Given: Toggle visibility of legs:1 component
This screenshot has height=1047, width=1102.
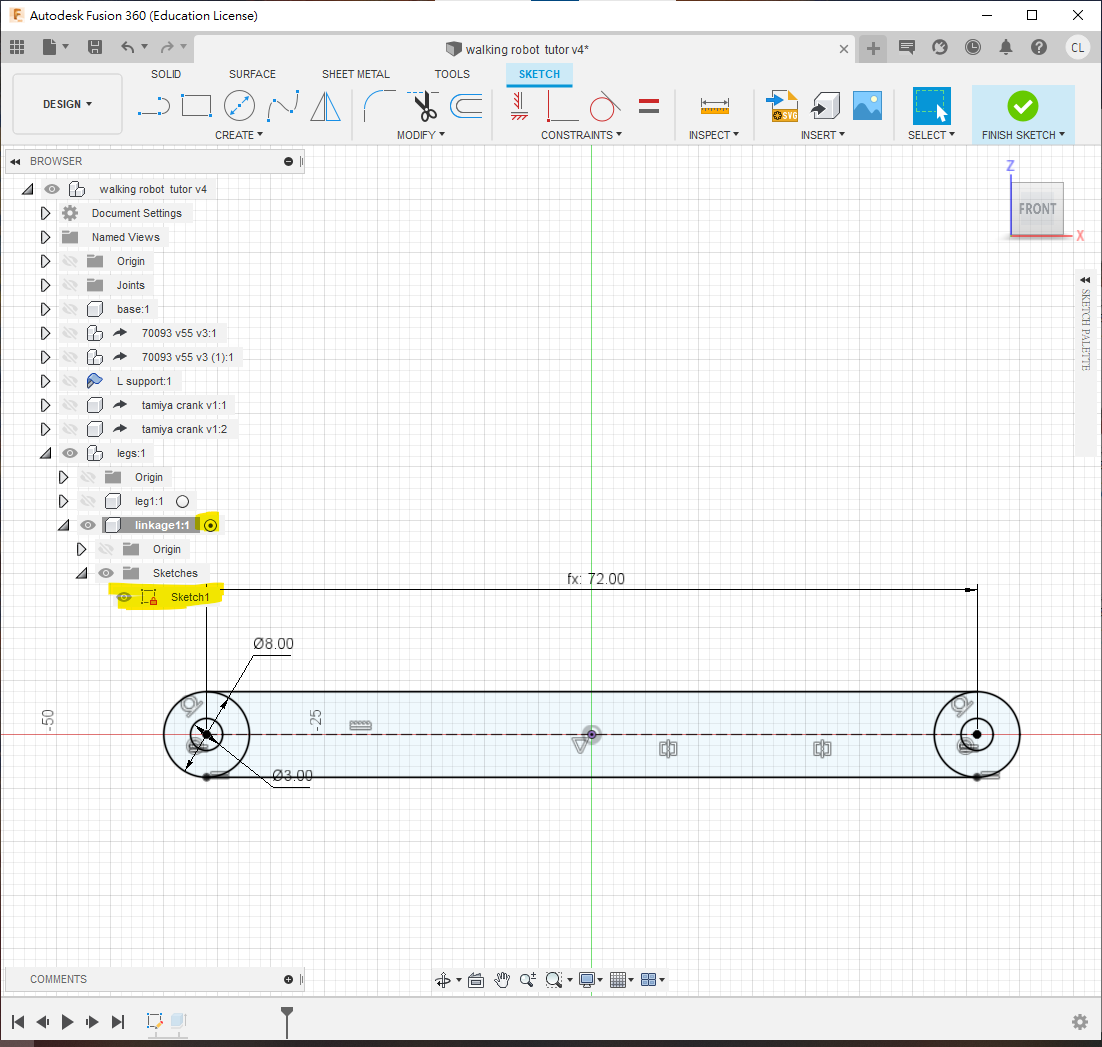Looking at the screenshot, I should (x=70, y=453).
